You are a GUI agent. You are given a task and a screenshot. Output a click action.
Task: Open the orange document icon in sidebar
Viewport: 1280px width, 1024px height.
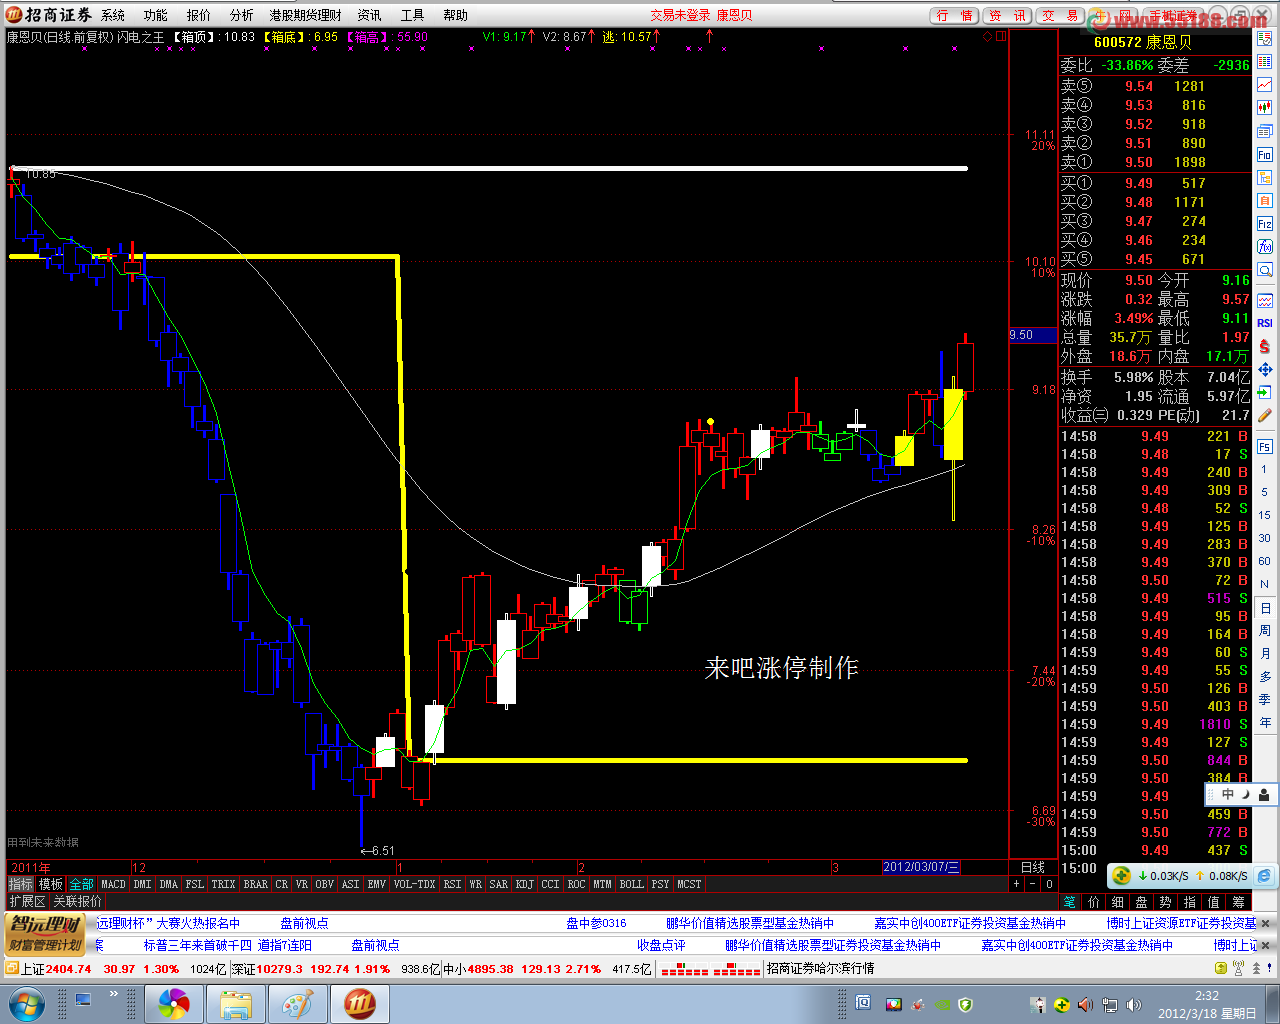1265,201
